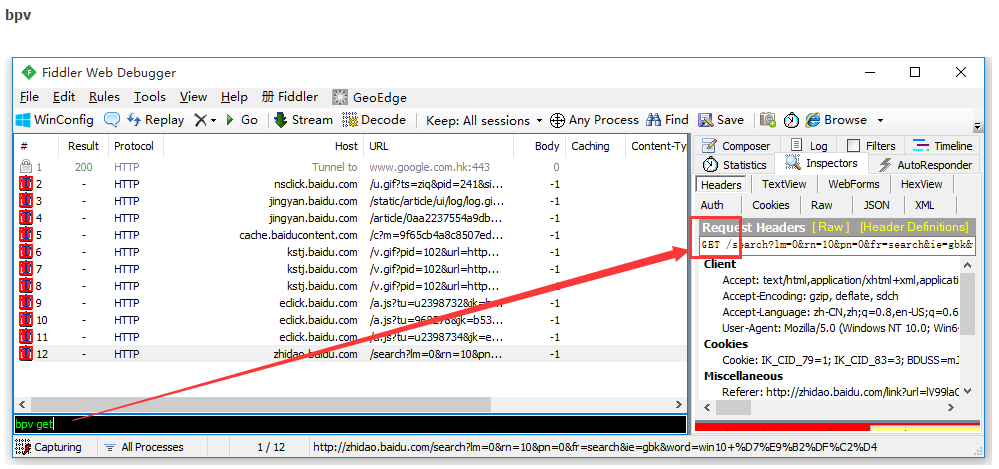Click headers panel vertical scrollbar down arrow
Image resolution: width=999 pixels, height=469 pixels.
click(968, 391)
